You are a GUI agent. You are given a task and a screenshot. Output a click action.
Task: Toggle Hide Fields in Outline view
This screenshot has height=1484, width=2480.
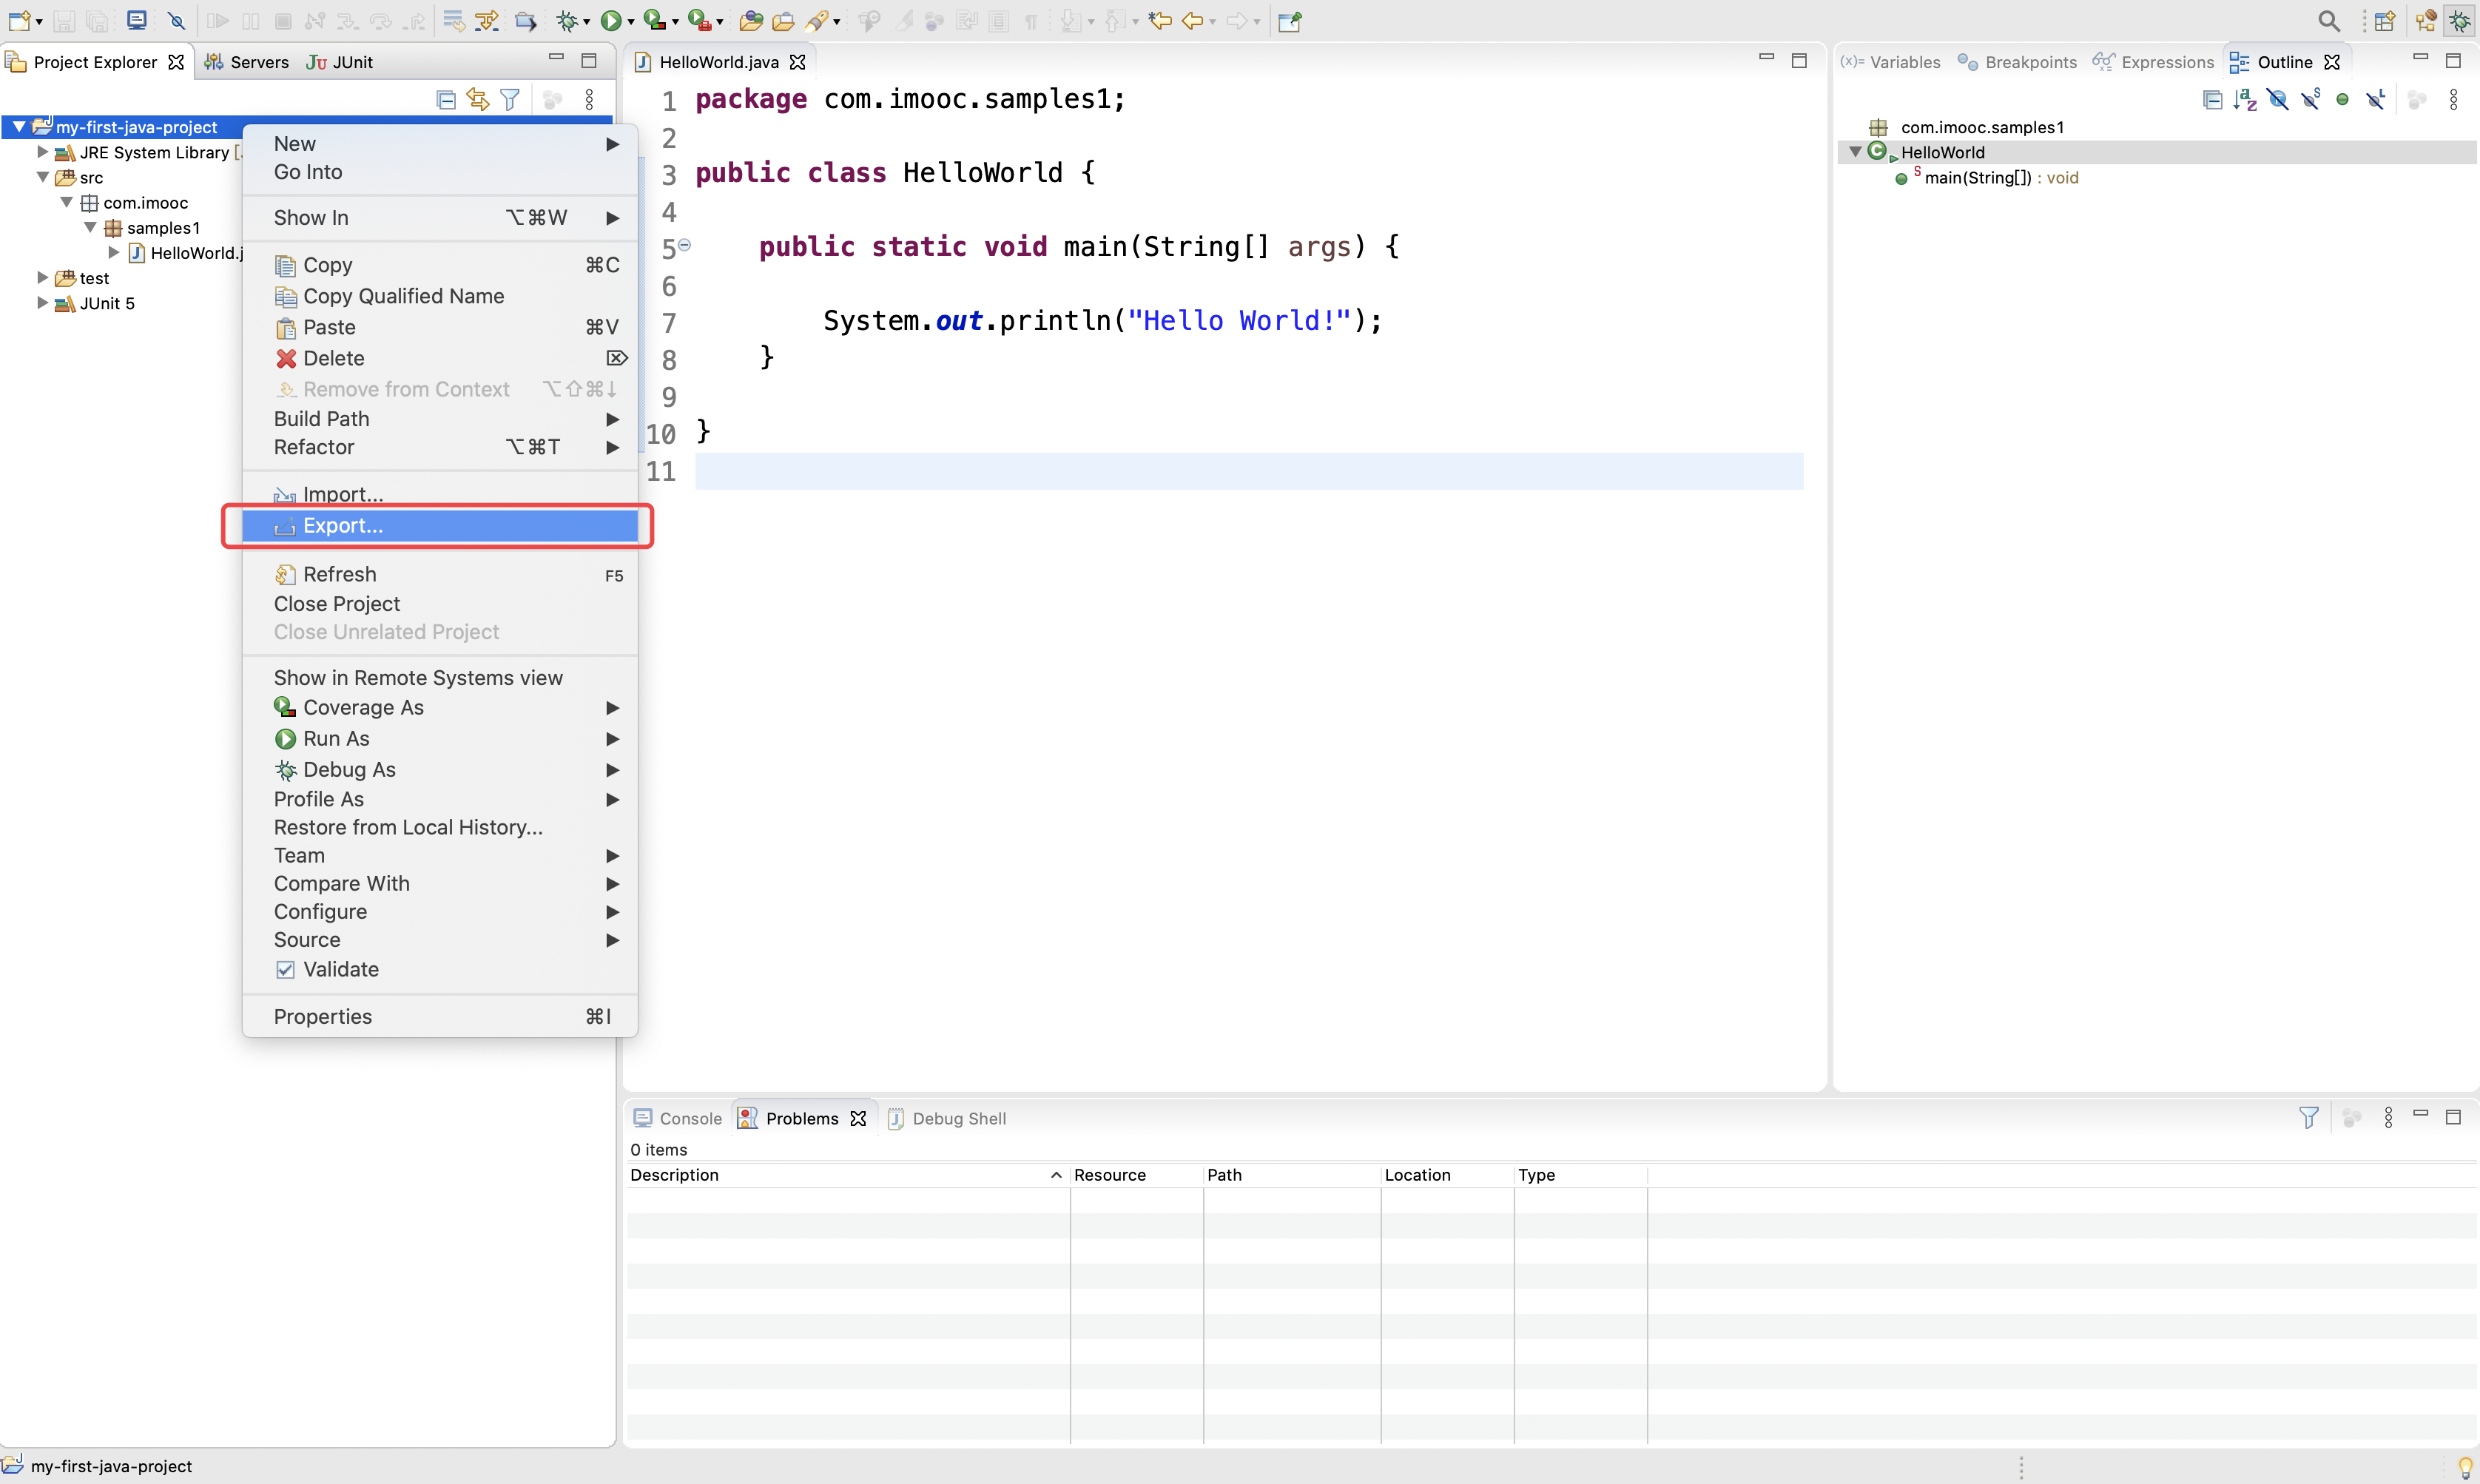(x=2278, y=99)
